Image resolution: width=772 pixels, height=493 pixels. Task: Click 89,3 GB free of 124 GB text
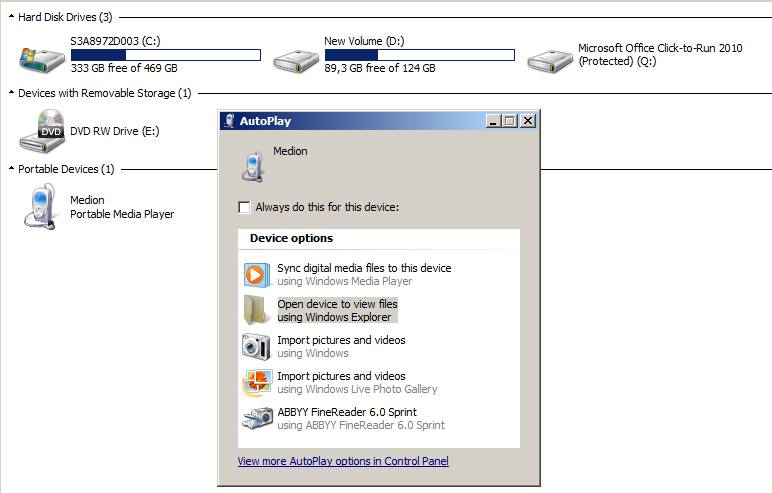[x=380, y=68]
